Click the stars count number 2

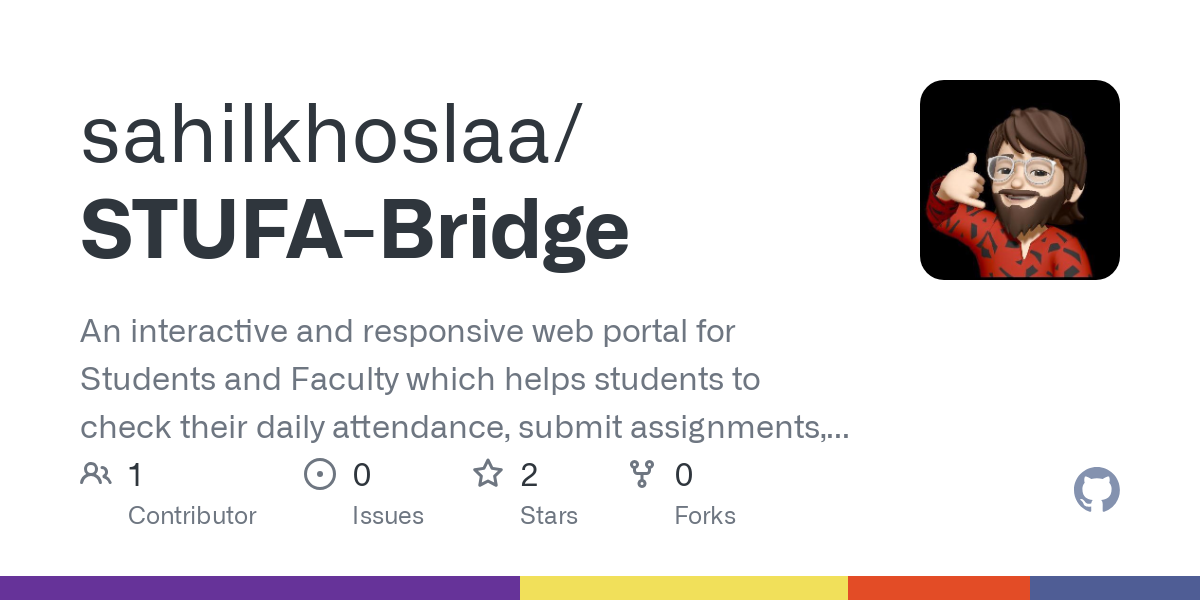click(x=529, y=475)
